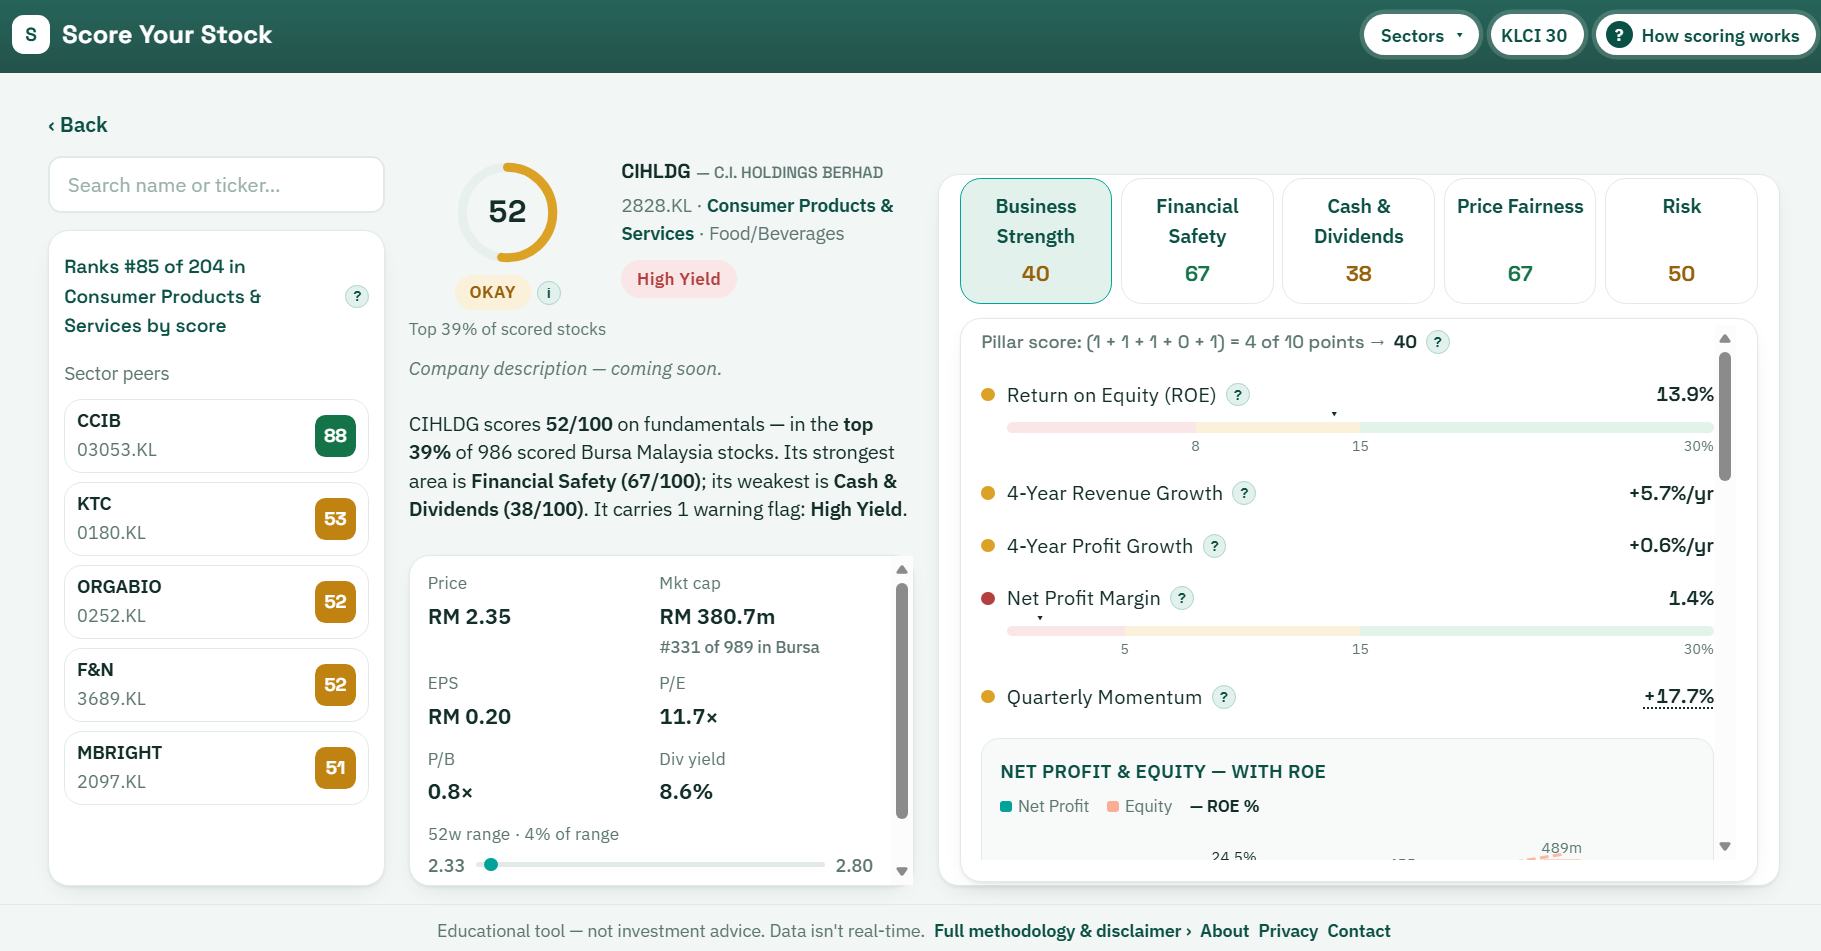The height and width of the screenshot is (951, 1821).
Task: Switch to Cash & Dividends tab
Action: tap(1358, 241)
